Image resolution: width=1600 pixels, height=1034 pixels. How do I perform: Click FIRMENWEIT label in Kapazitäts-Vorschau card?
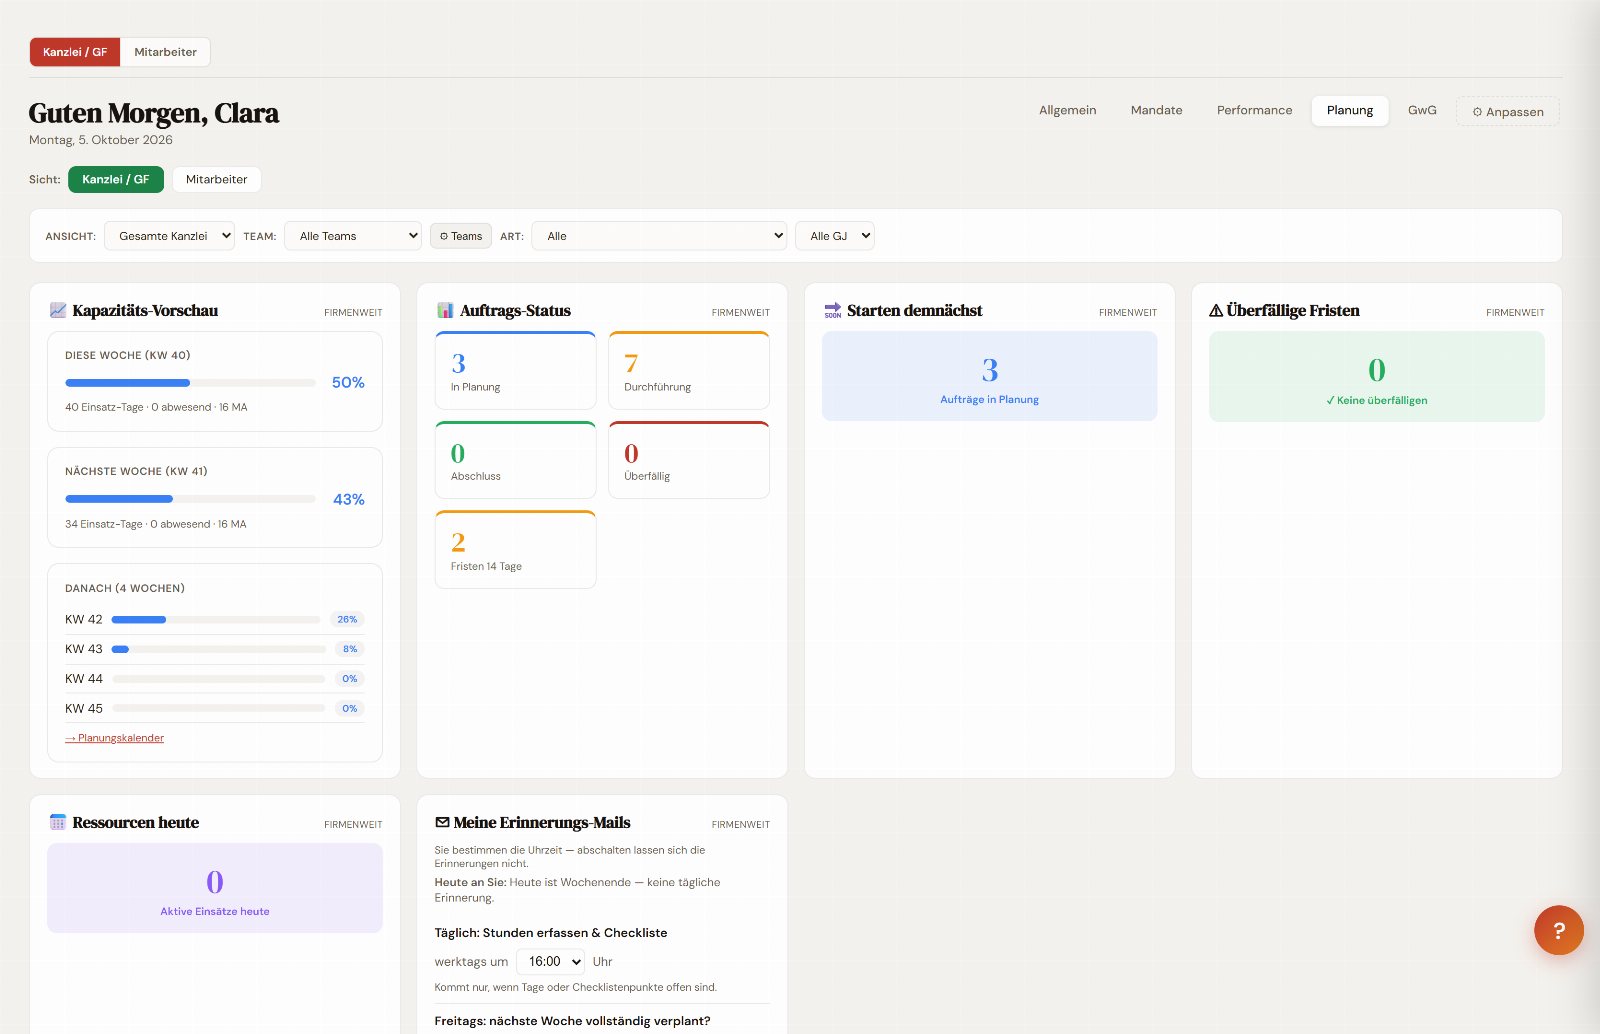[353, 313]
